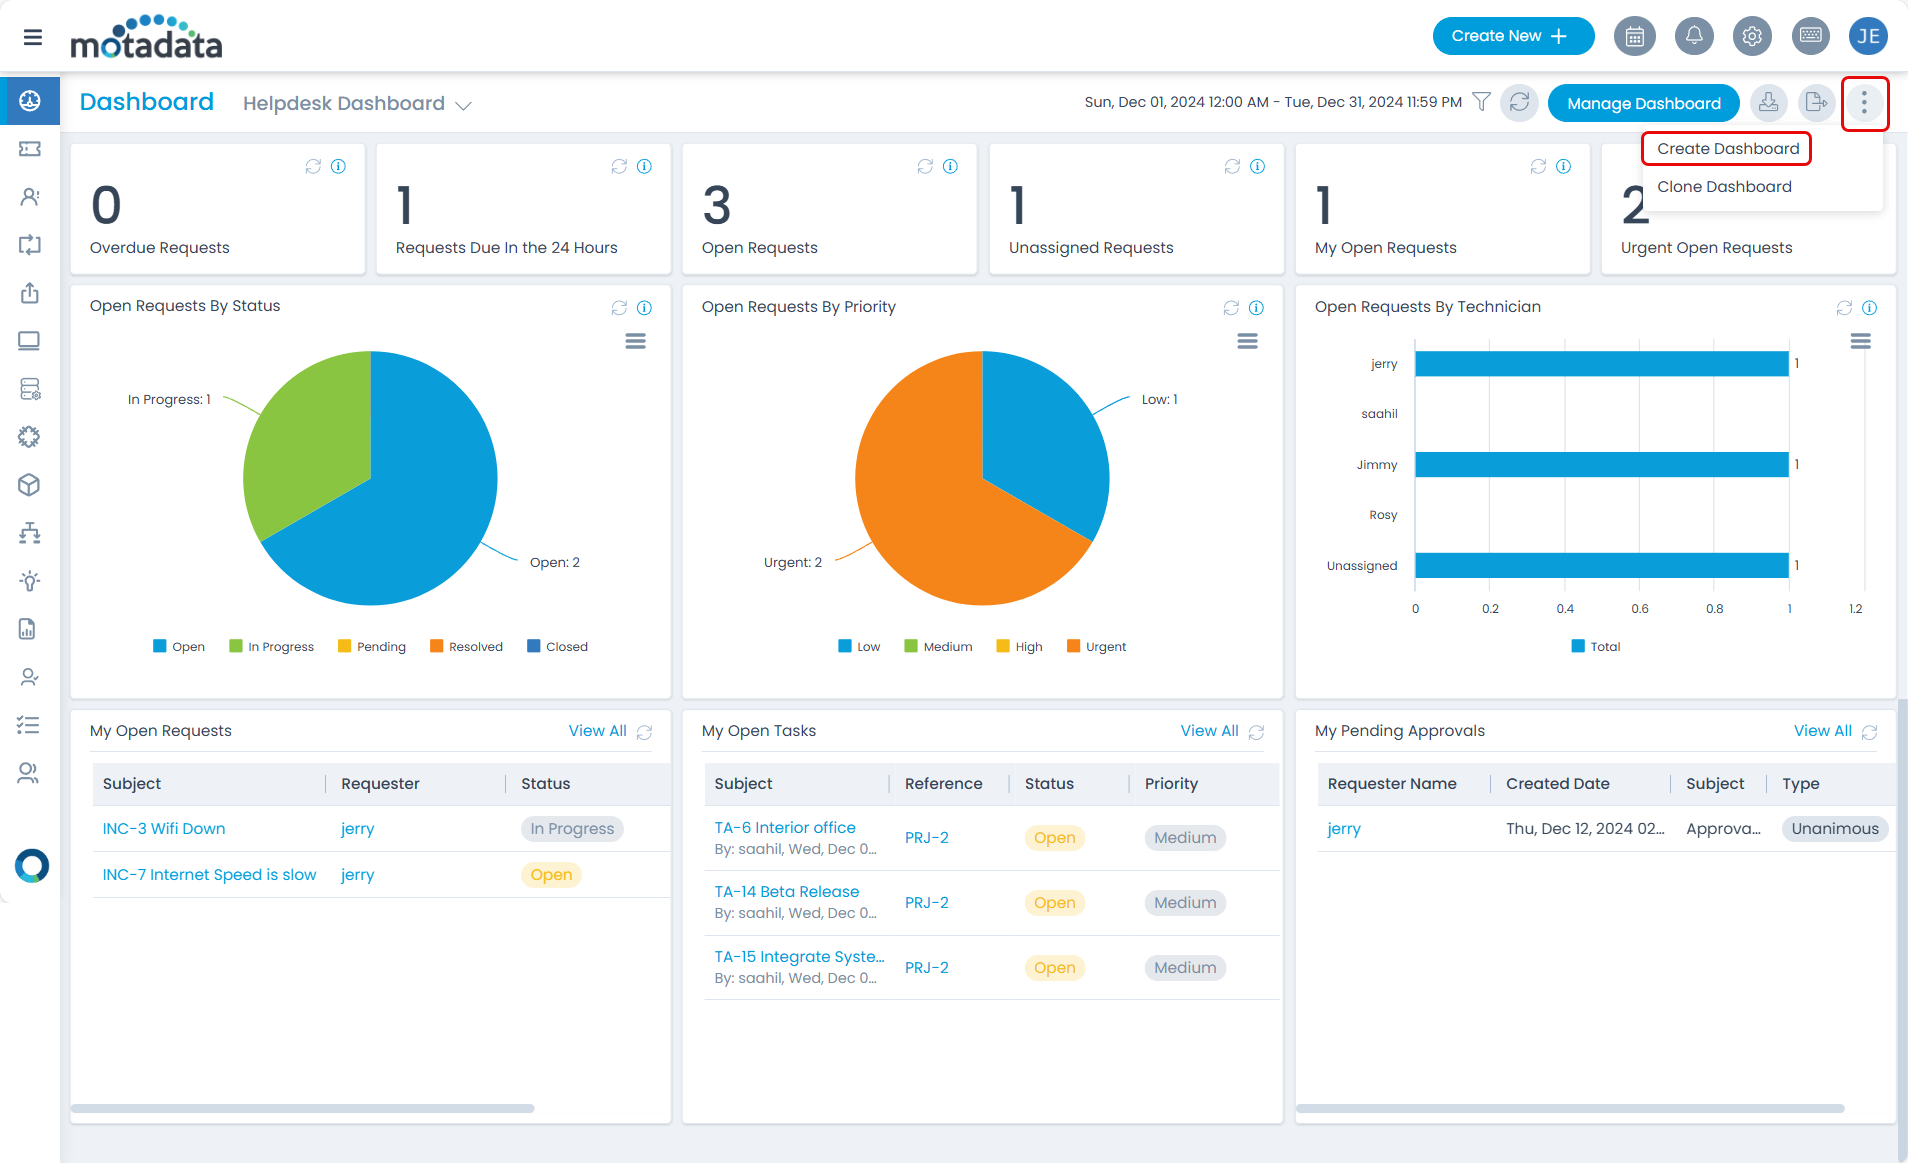Image resolution: width=1908 pixels, height=1163 pixels.
Task: Select Clone Dashboard from the menu
Action: [1724, 187]
